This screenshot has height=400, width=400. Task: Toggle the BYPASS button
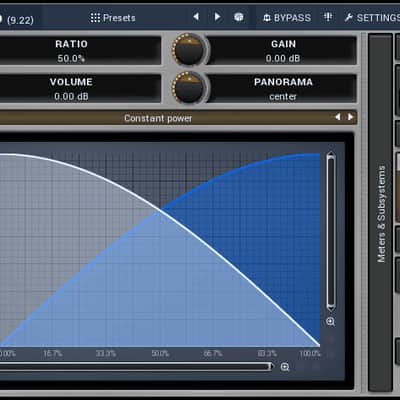[287, 18]
